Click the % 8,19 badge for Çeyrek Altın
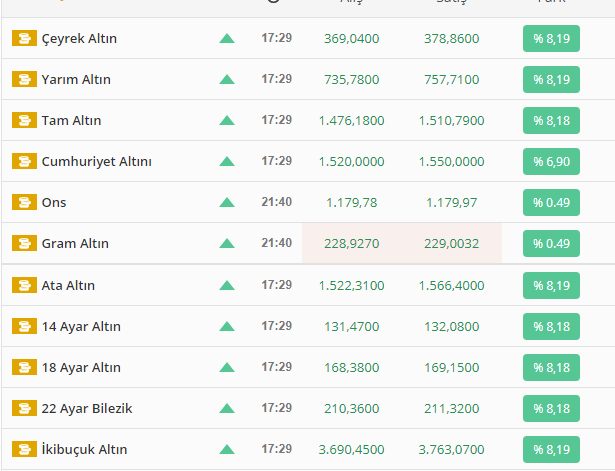Screen dimensions: 615x471 pos(551,39)
